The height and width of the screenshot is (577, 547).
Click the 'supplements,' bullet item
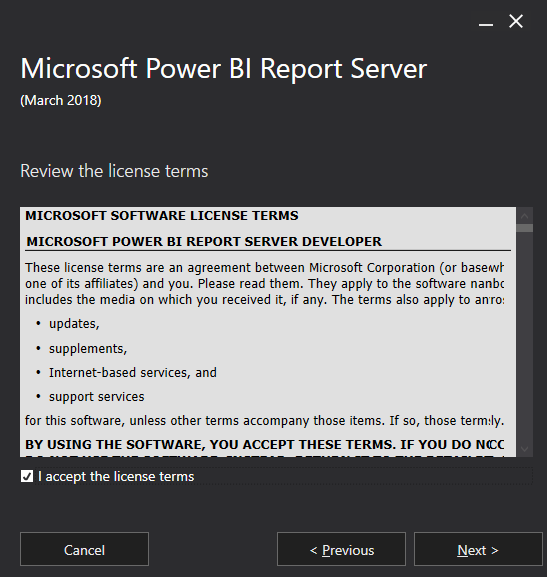(88, 348)
